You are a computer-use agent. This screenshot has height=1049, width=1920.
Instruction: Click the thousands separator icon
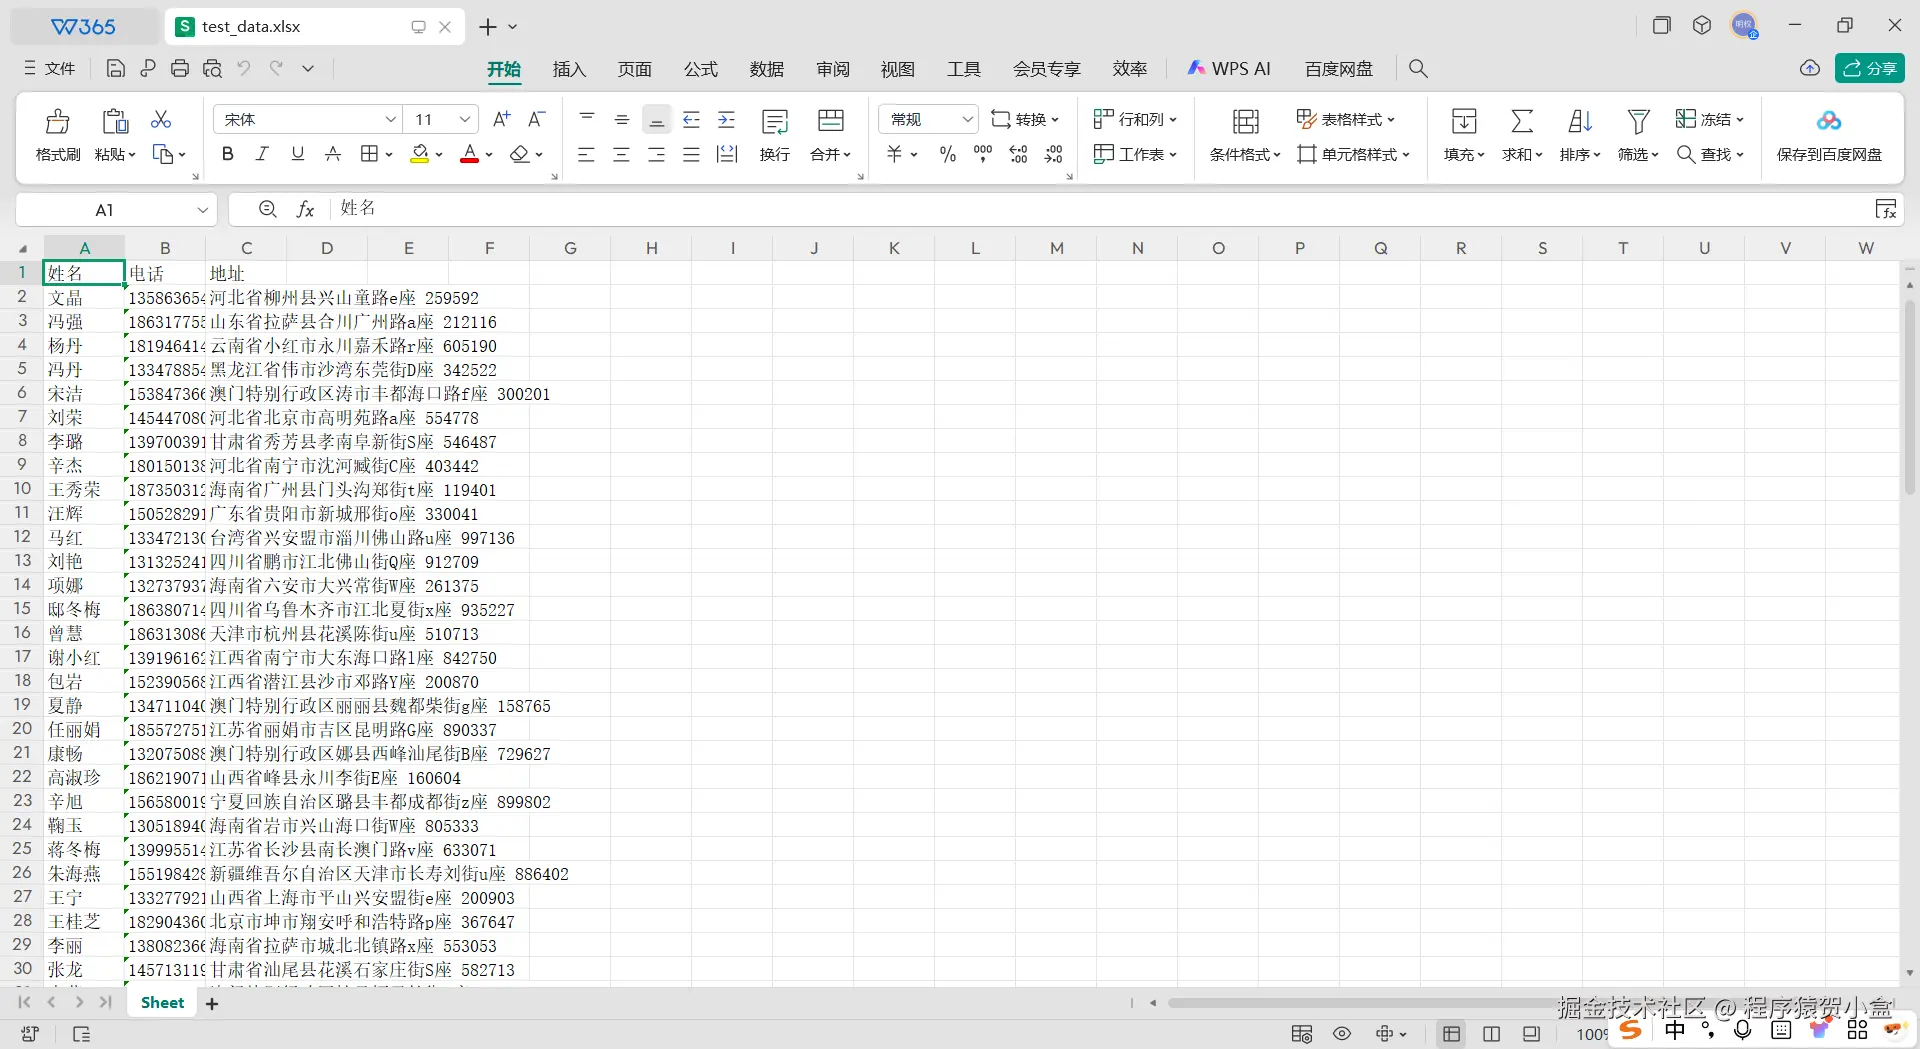click(983, 154)
